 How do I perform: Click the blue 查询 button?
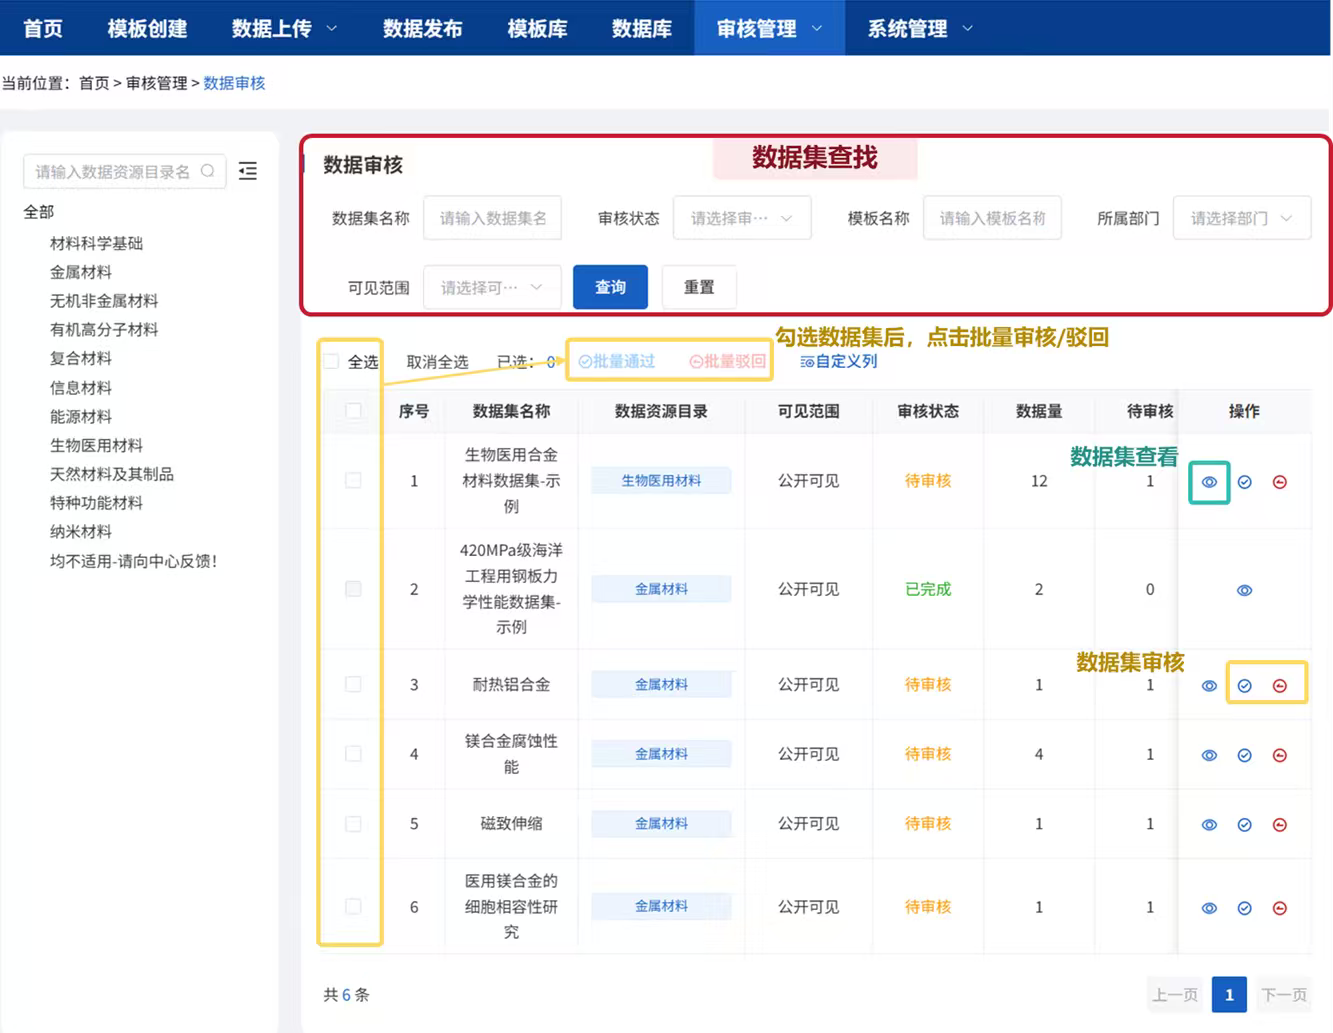(x=610, y=287)
